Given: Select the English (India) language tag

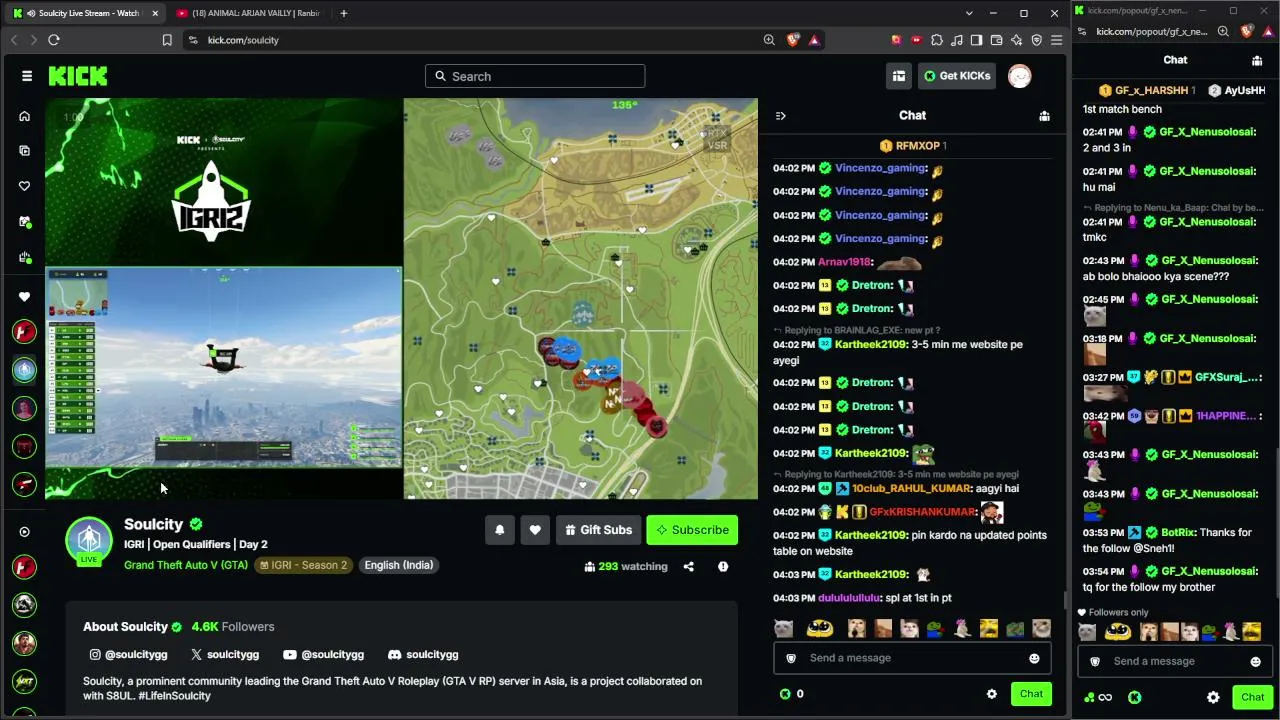Looking at the screenshot, I should coord(398,565).
